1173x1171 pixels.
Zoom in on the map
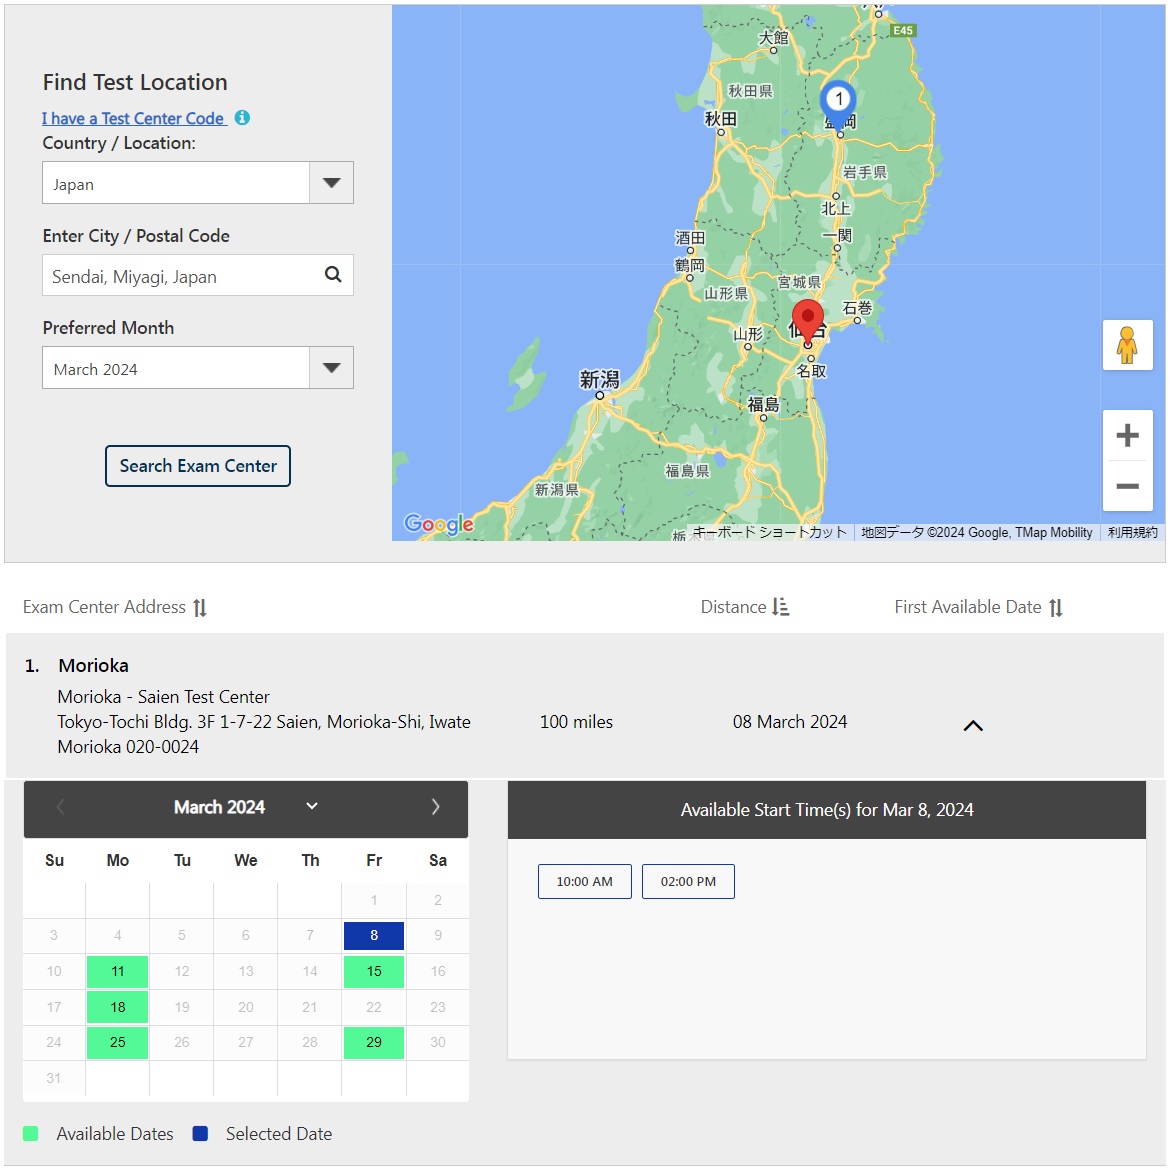tap(1127, 436)
